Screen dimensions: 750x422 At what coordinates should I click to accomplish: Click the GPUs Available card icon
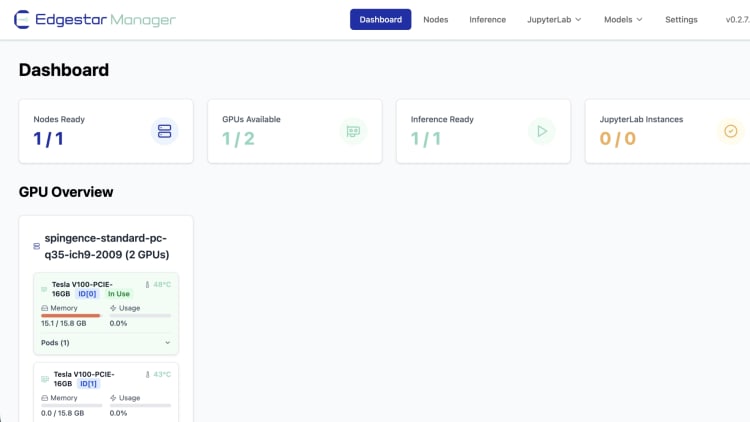point(353,131)
